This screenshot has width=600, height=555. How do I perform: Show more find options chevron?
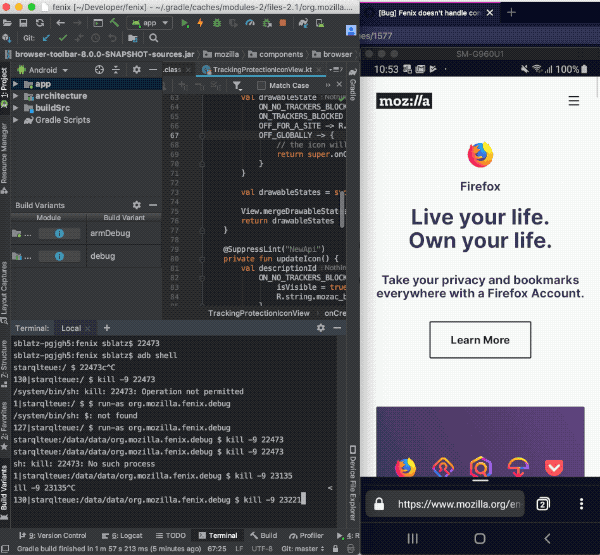pyautogui.click(x=328, y=85)
